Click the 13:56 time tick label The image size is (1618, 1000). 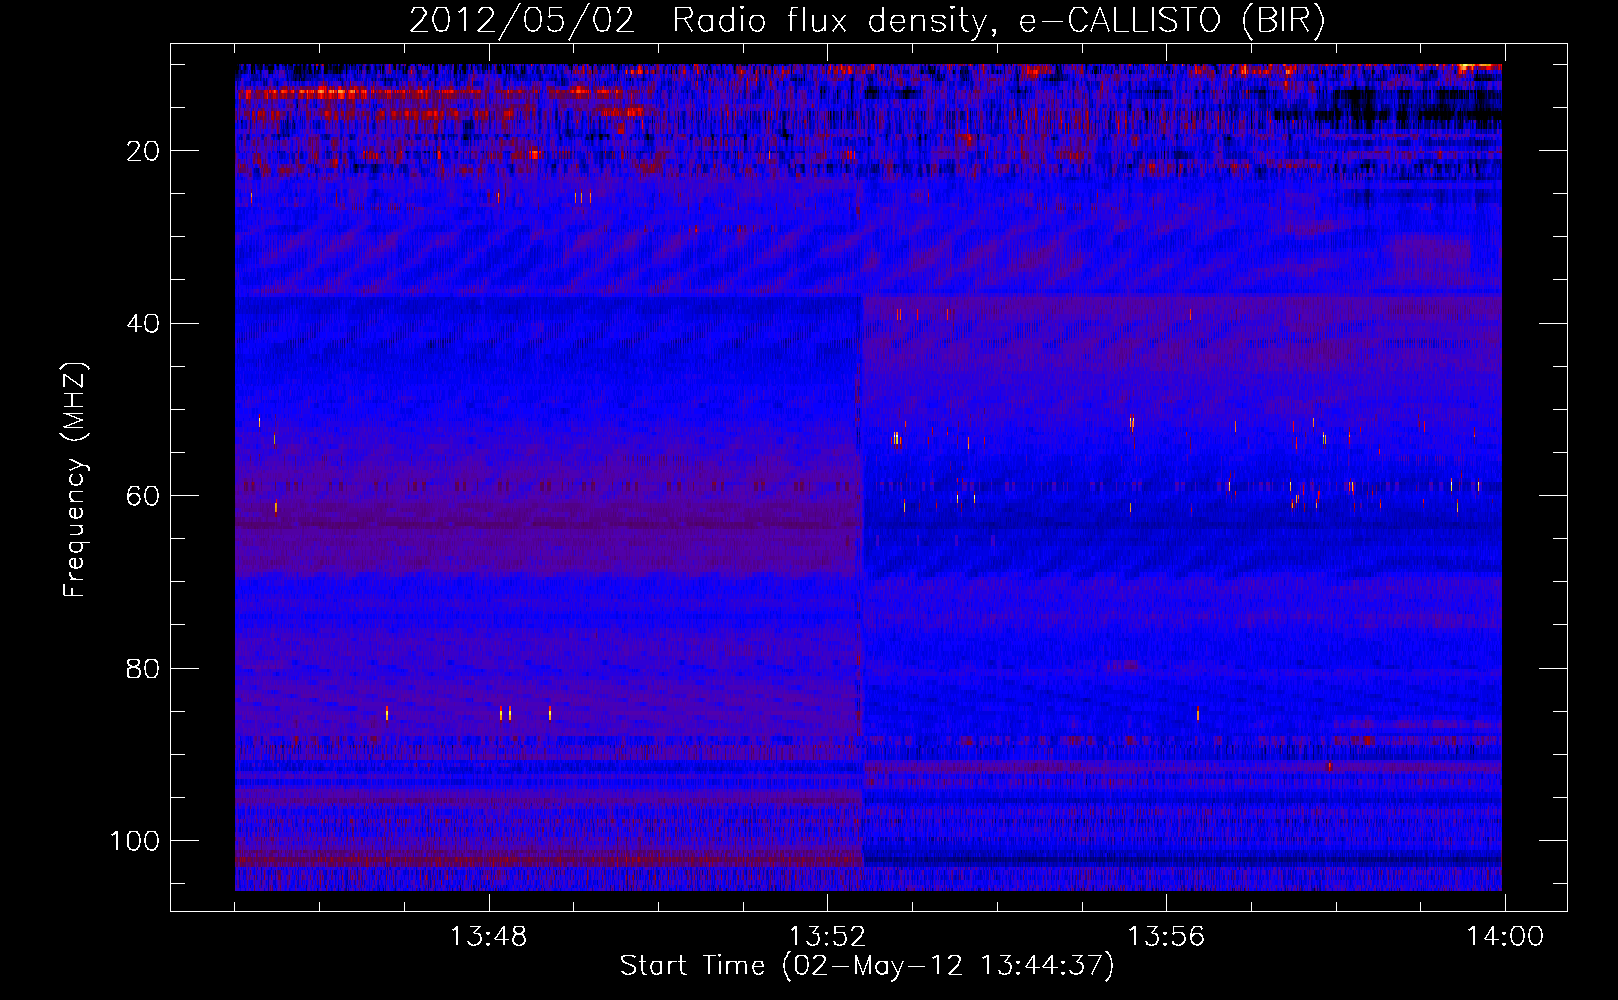tap(1166, 937)
